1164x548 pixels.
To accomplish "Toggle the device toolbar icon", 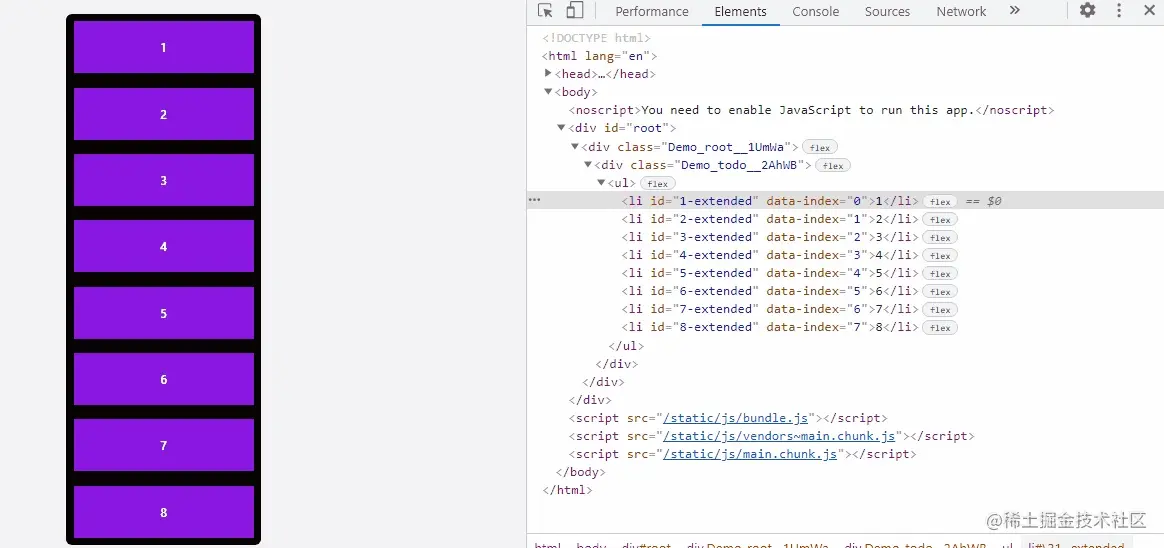I will click(574, 10).
